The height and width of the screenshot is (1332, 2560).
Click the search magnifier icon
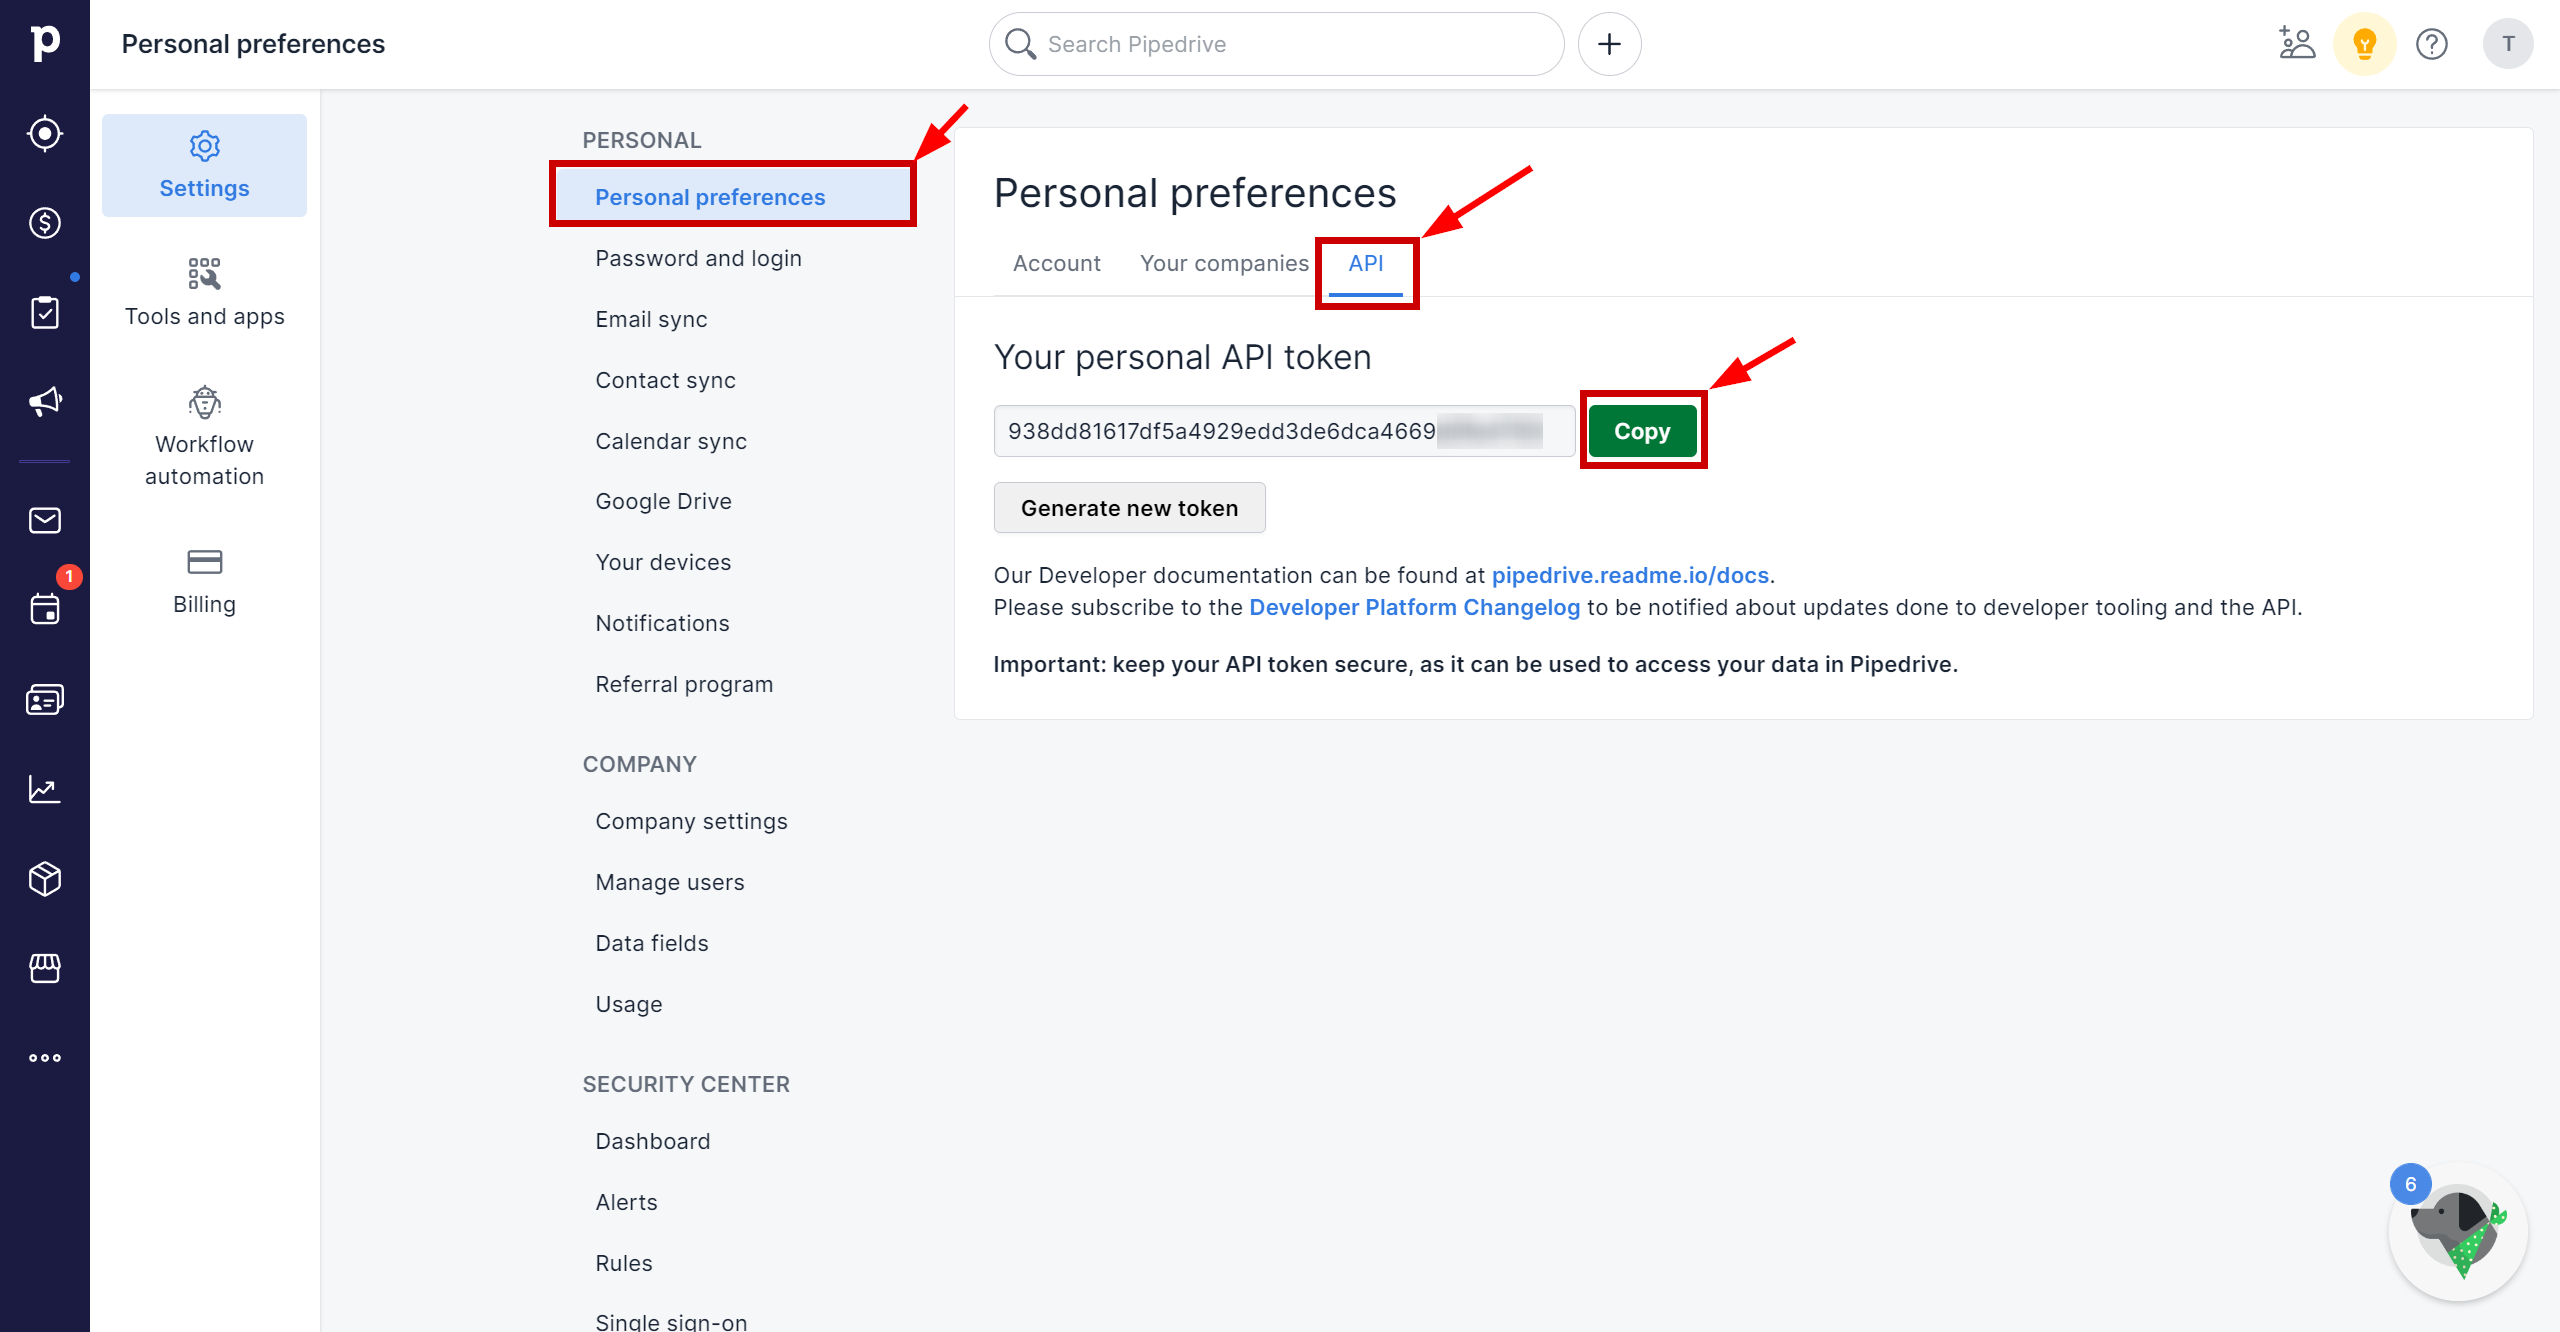click(1020, 44)
